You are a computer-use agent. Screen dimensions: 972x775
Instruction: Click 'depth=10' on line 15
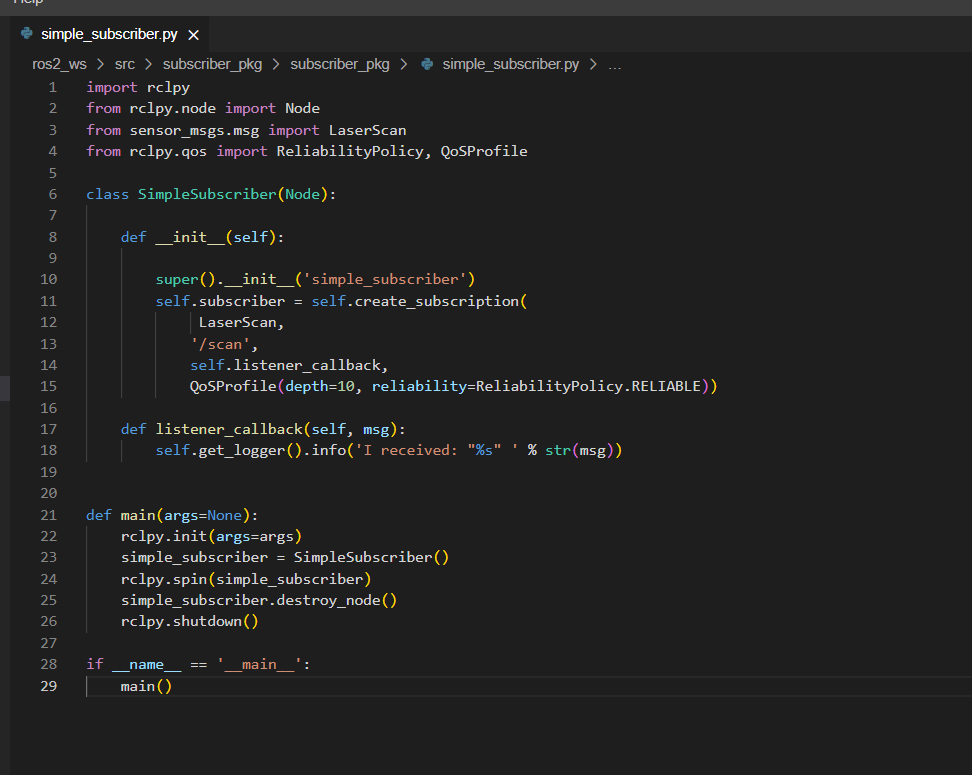(320, 386)
